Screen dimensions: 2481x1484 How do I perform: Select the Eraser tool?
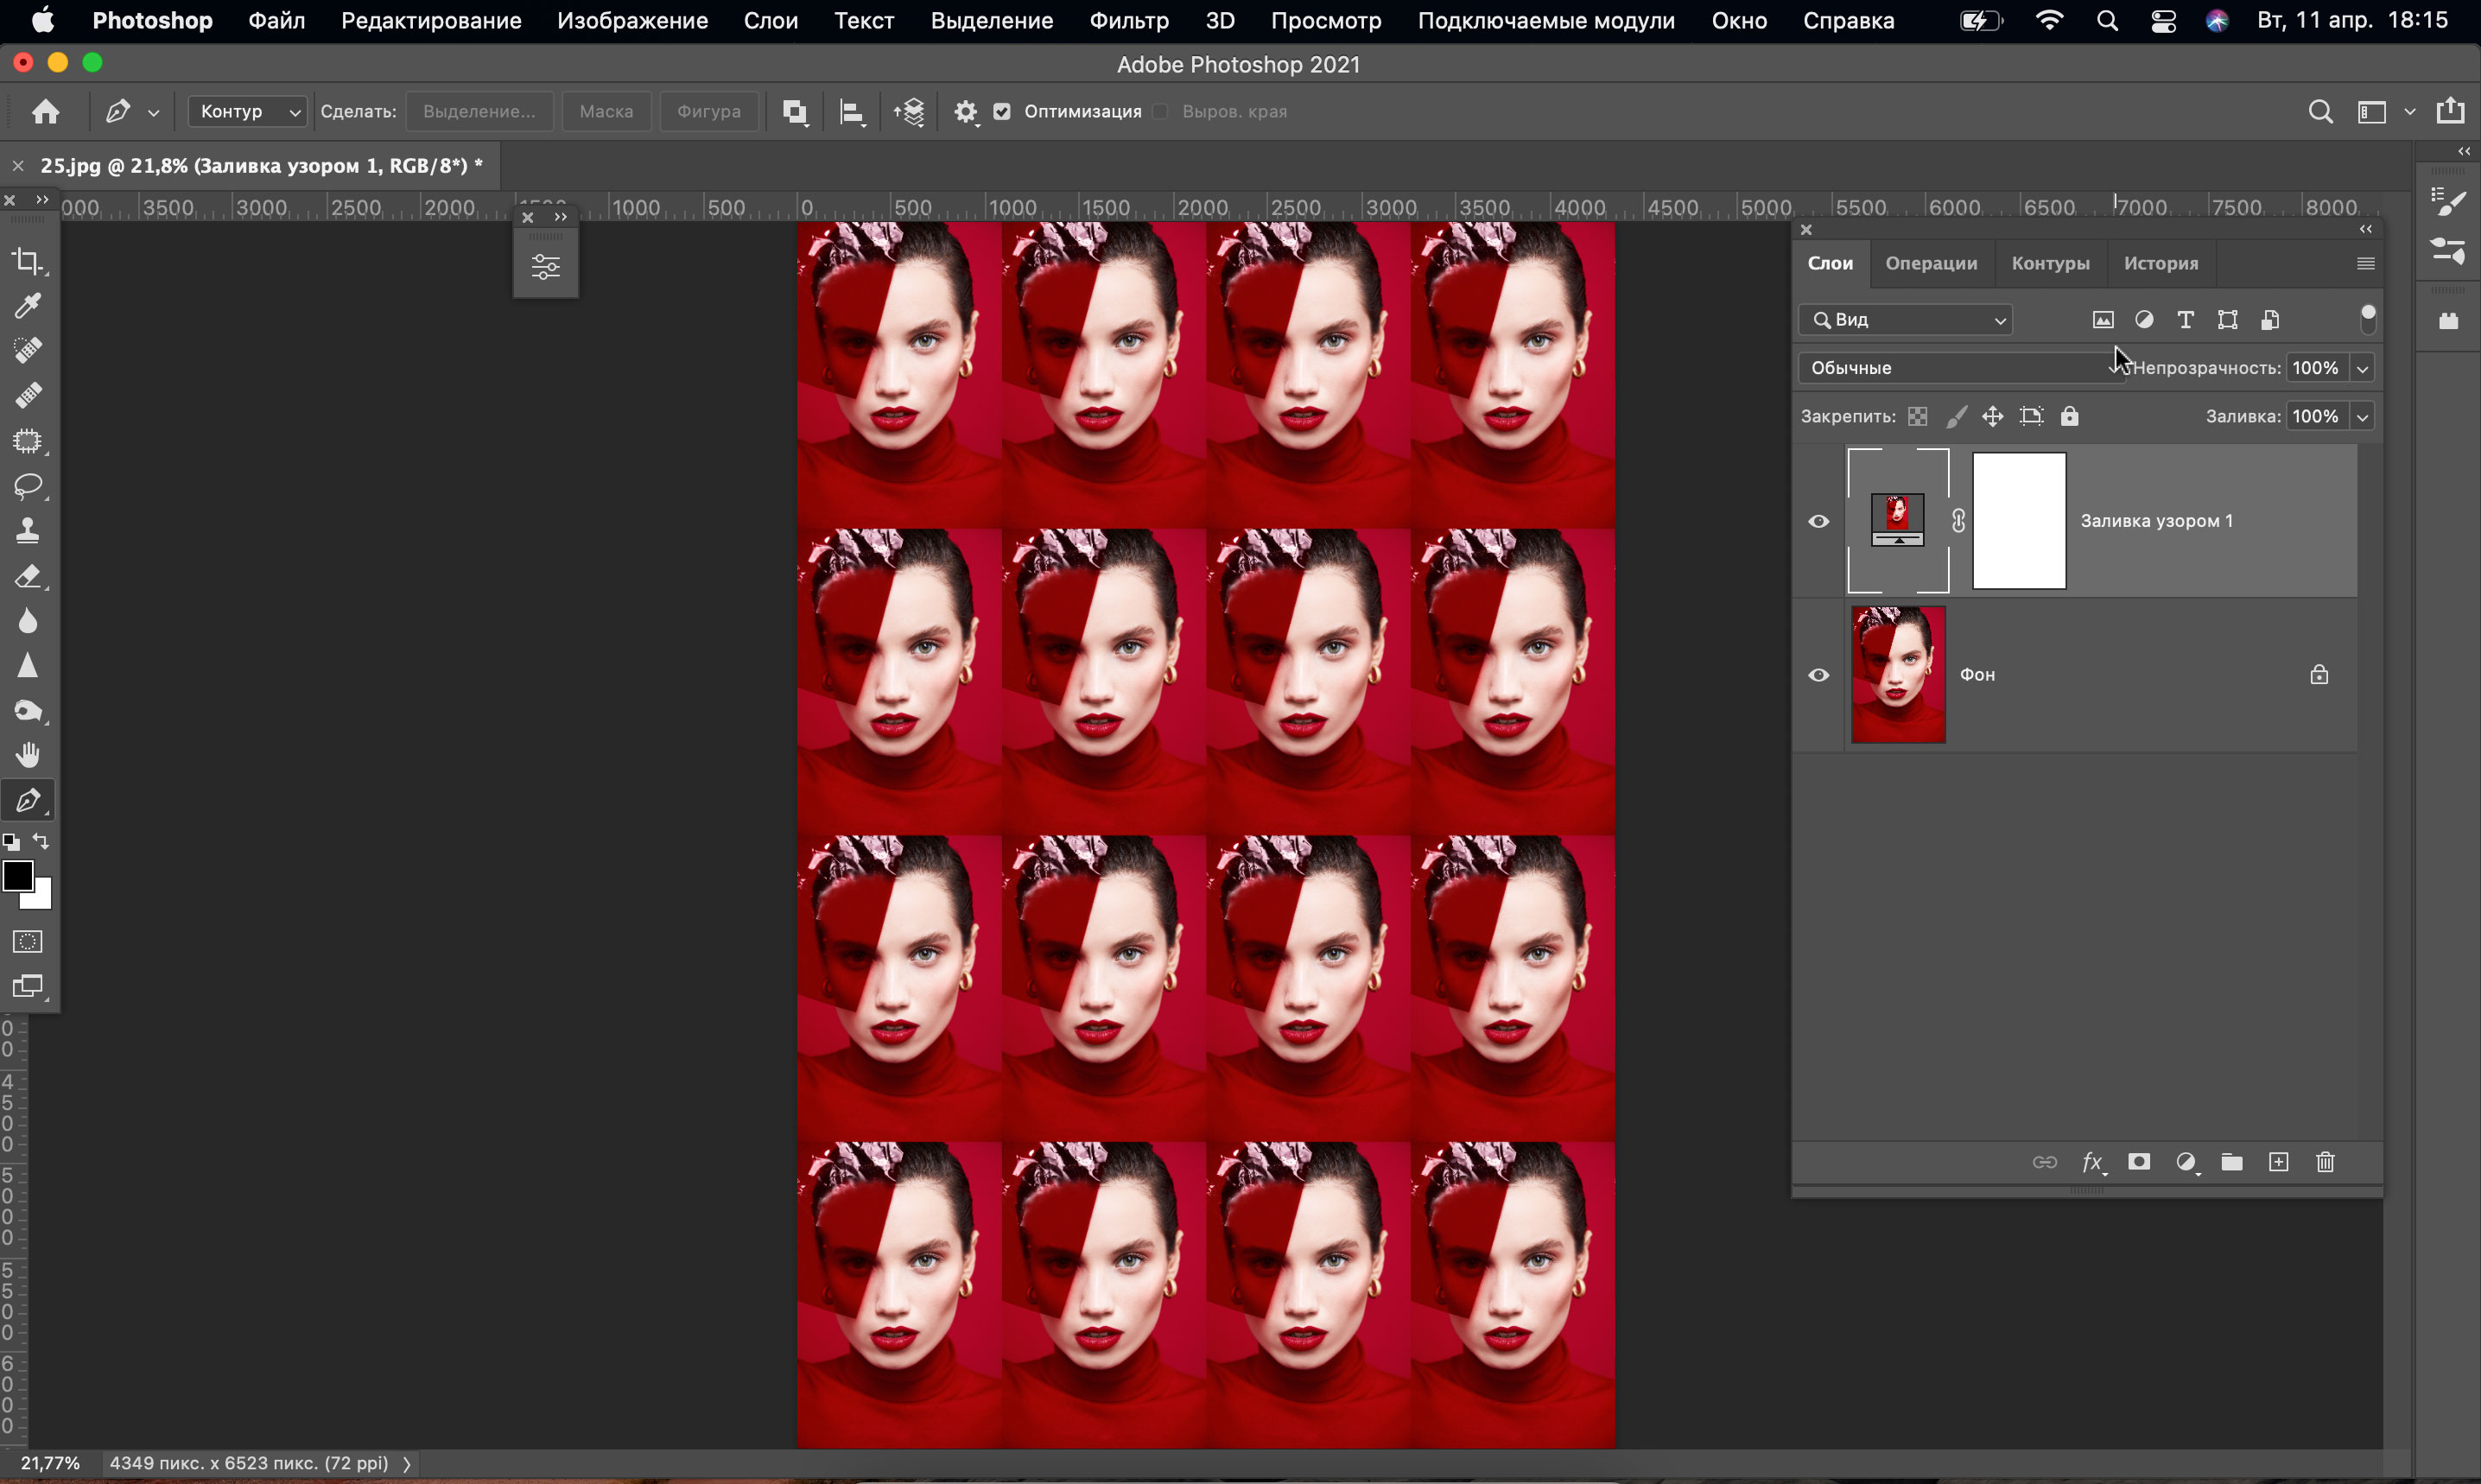point(28,576)
